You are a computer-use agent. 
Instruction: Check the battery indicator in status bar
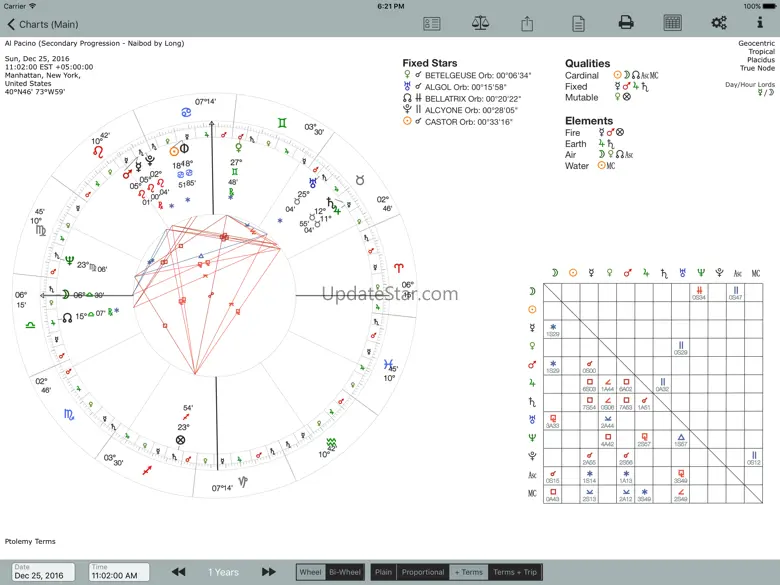(x=769, y=6)
